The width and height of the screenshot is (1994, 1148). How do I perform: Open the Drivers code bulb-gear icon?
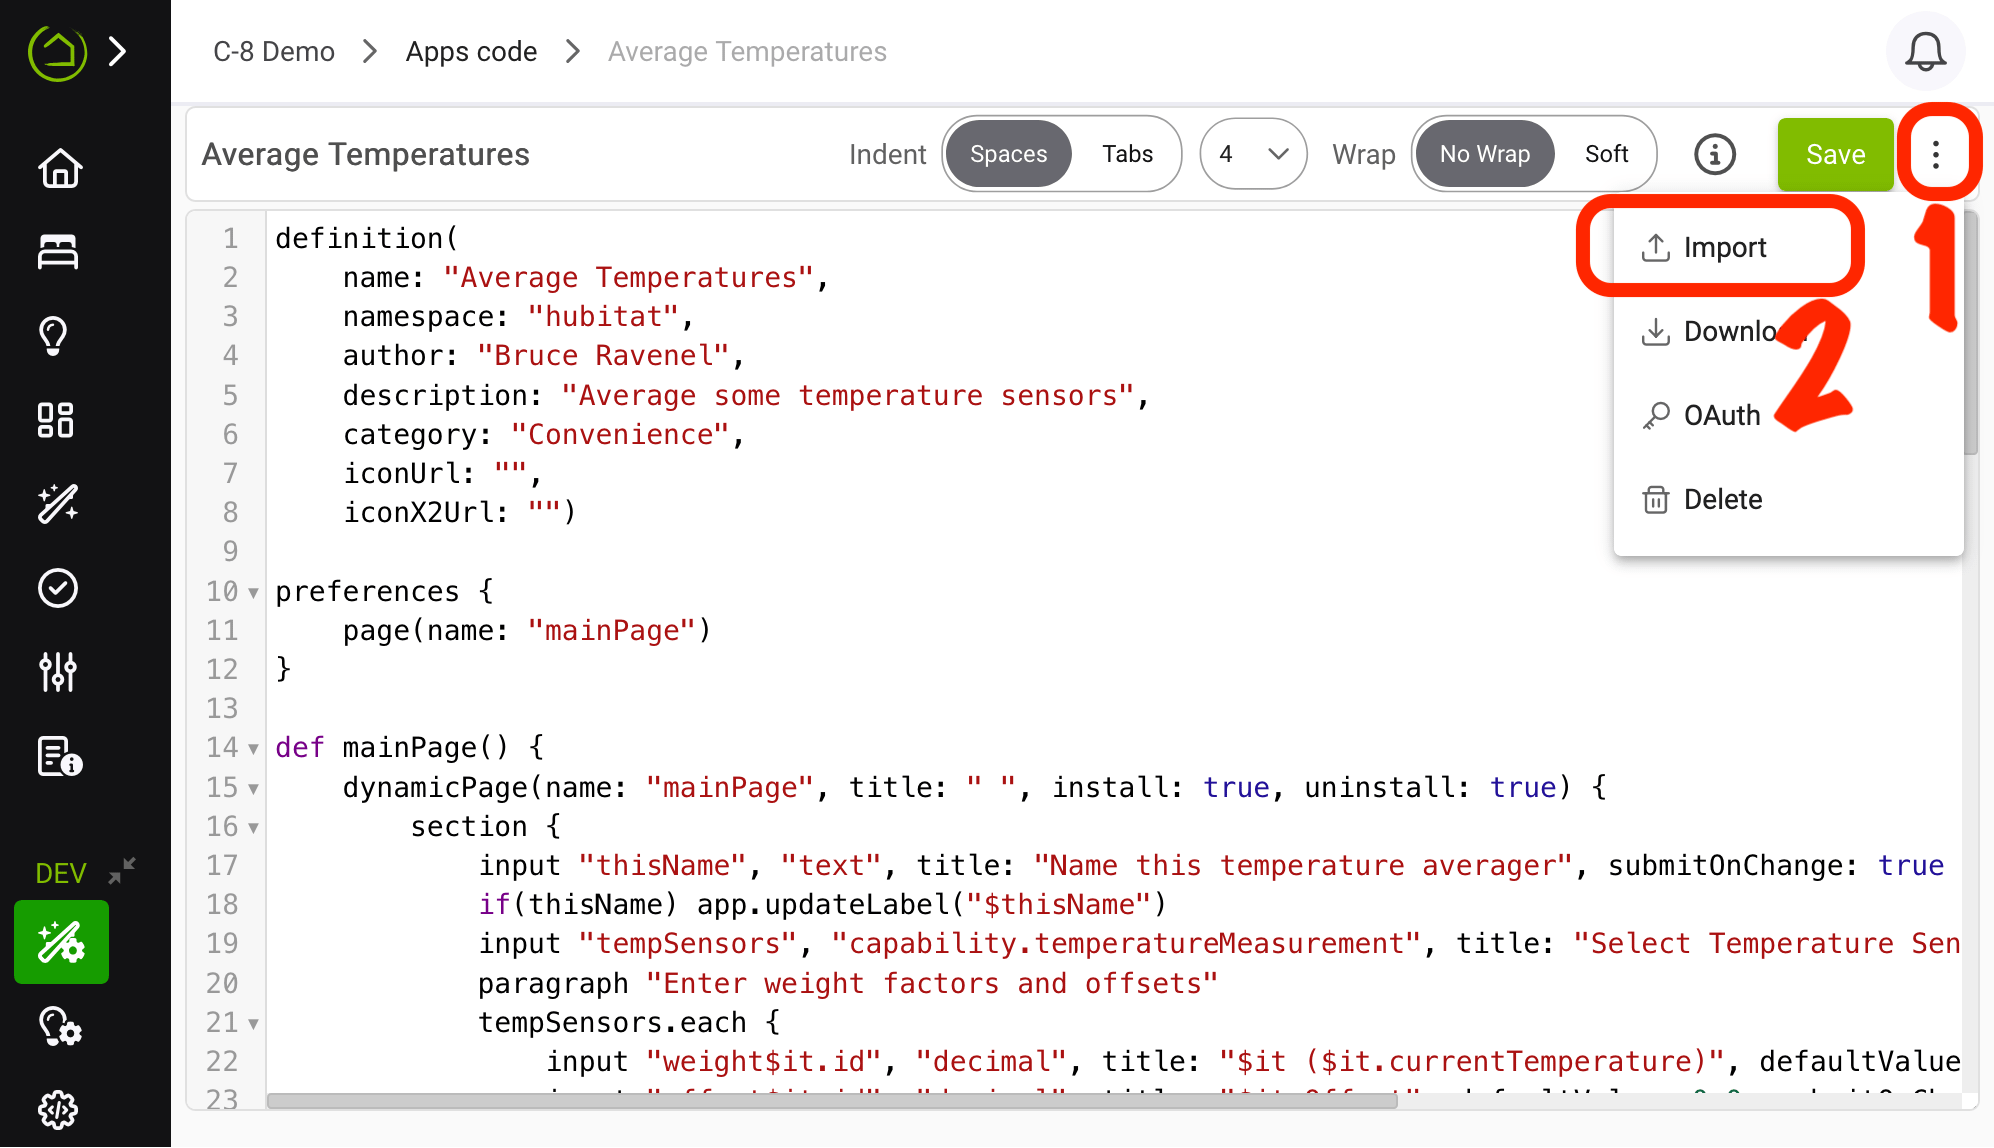[59, 1027]
